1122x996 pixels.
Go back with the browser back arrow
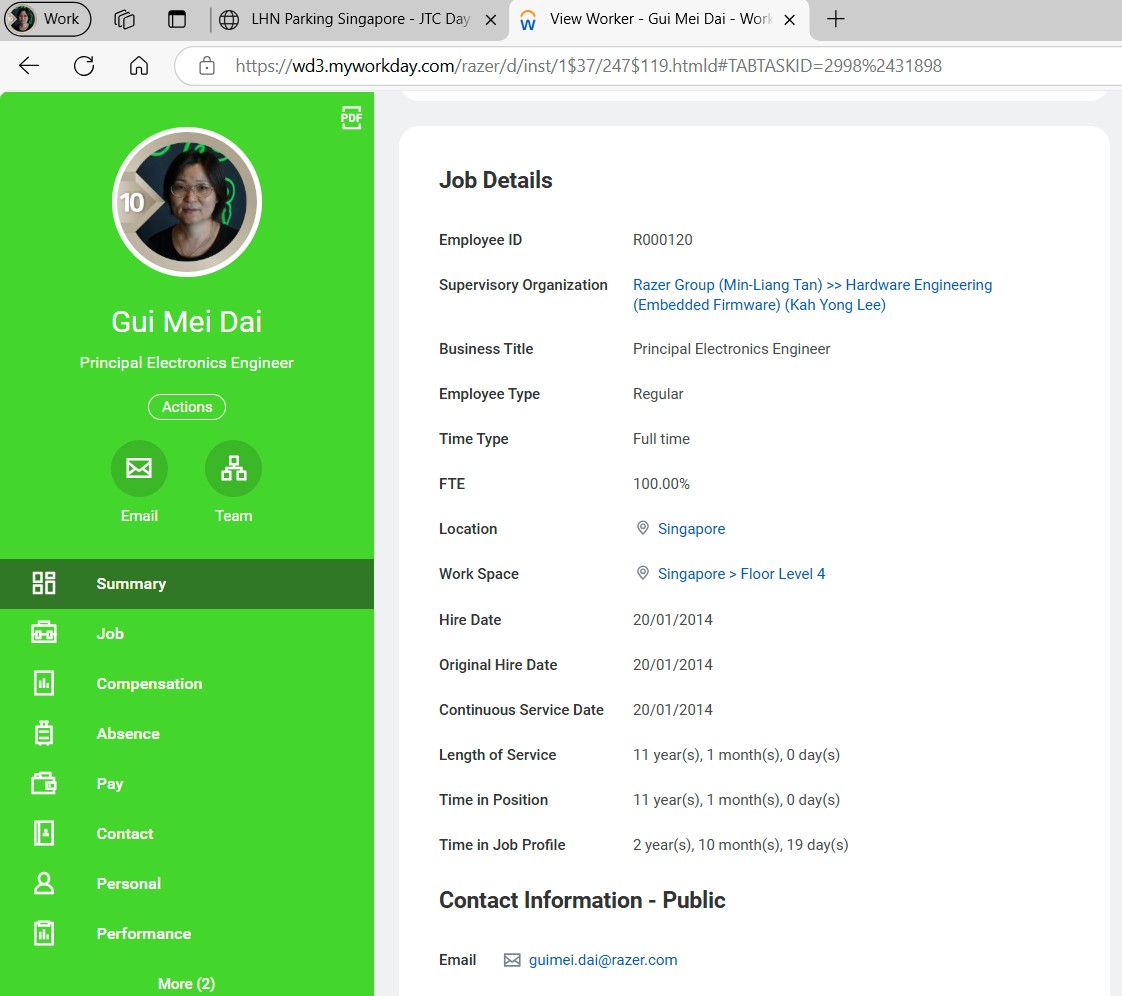[29, 66]
